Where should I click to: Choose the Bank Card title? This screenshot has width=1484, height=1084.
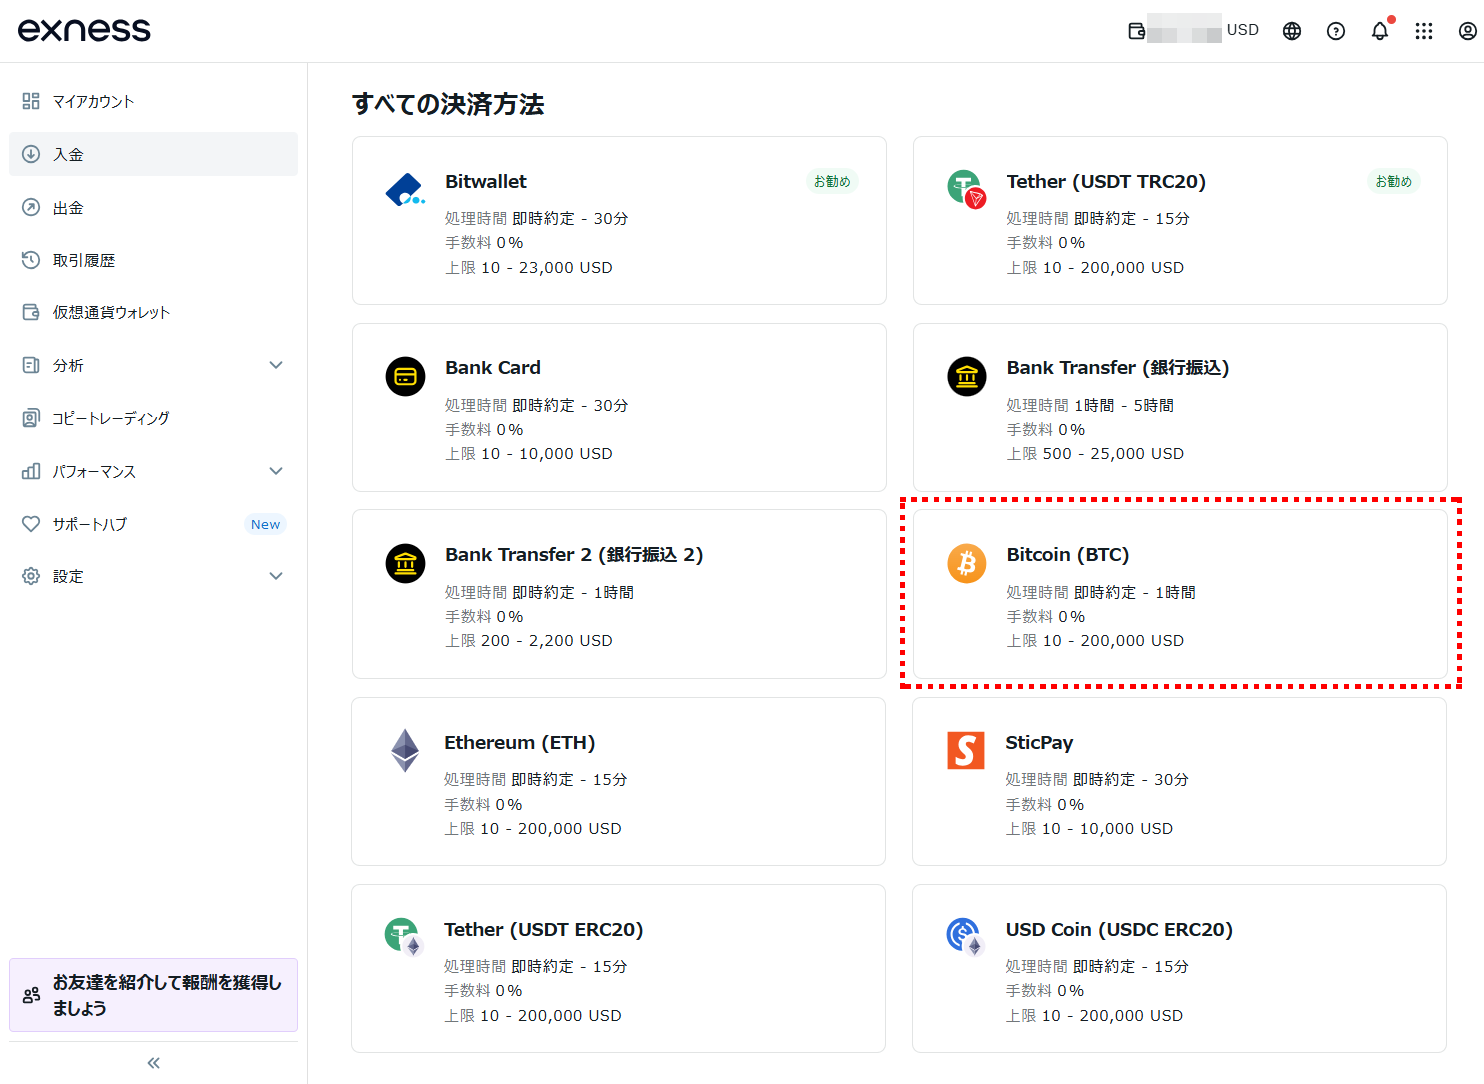(x=493, y=367)
